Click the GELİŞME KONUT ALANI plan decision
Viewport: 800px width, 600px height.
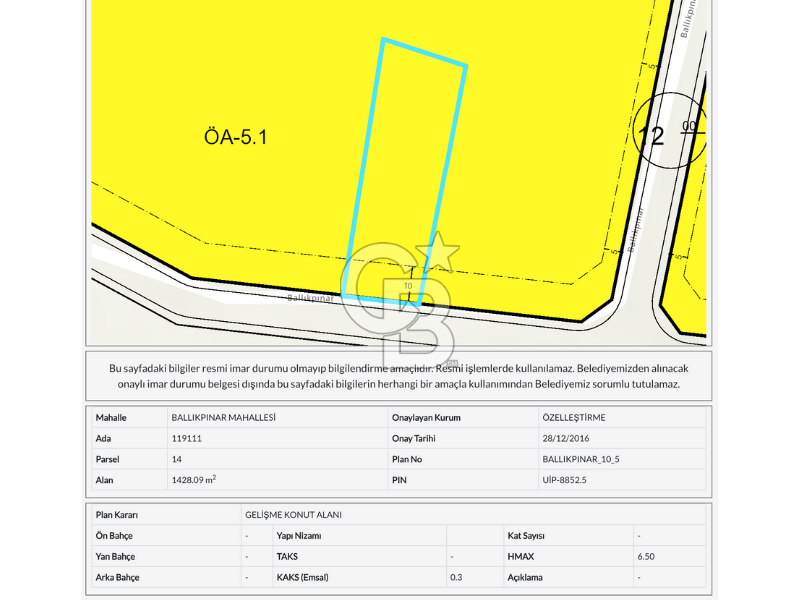click(x=293, y=515)
